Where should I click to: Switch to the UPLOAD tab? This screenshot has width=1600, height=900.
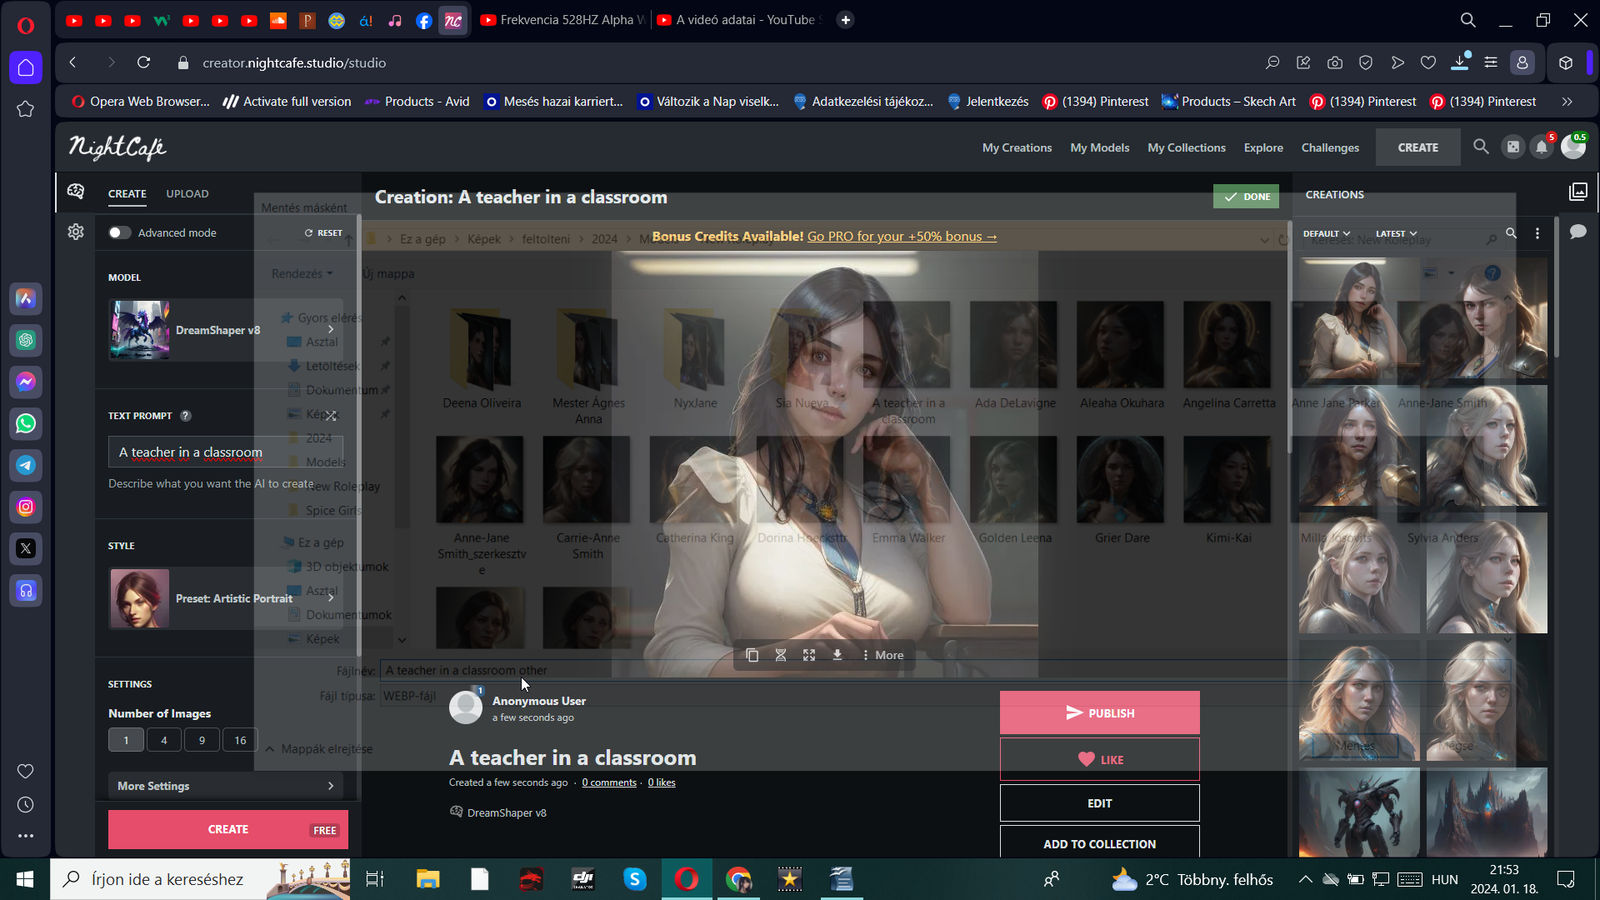click(x=187, y=194)
